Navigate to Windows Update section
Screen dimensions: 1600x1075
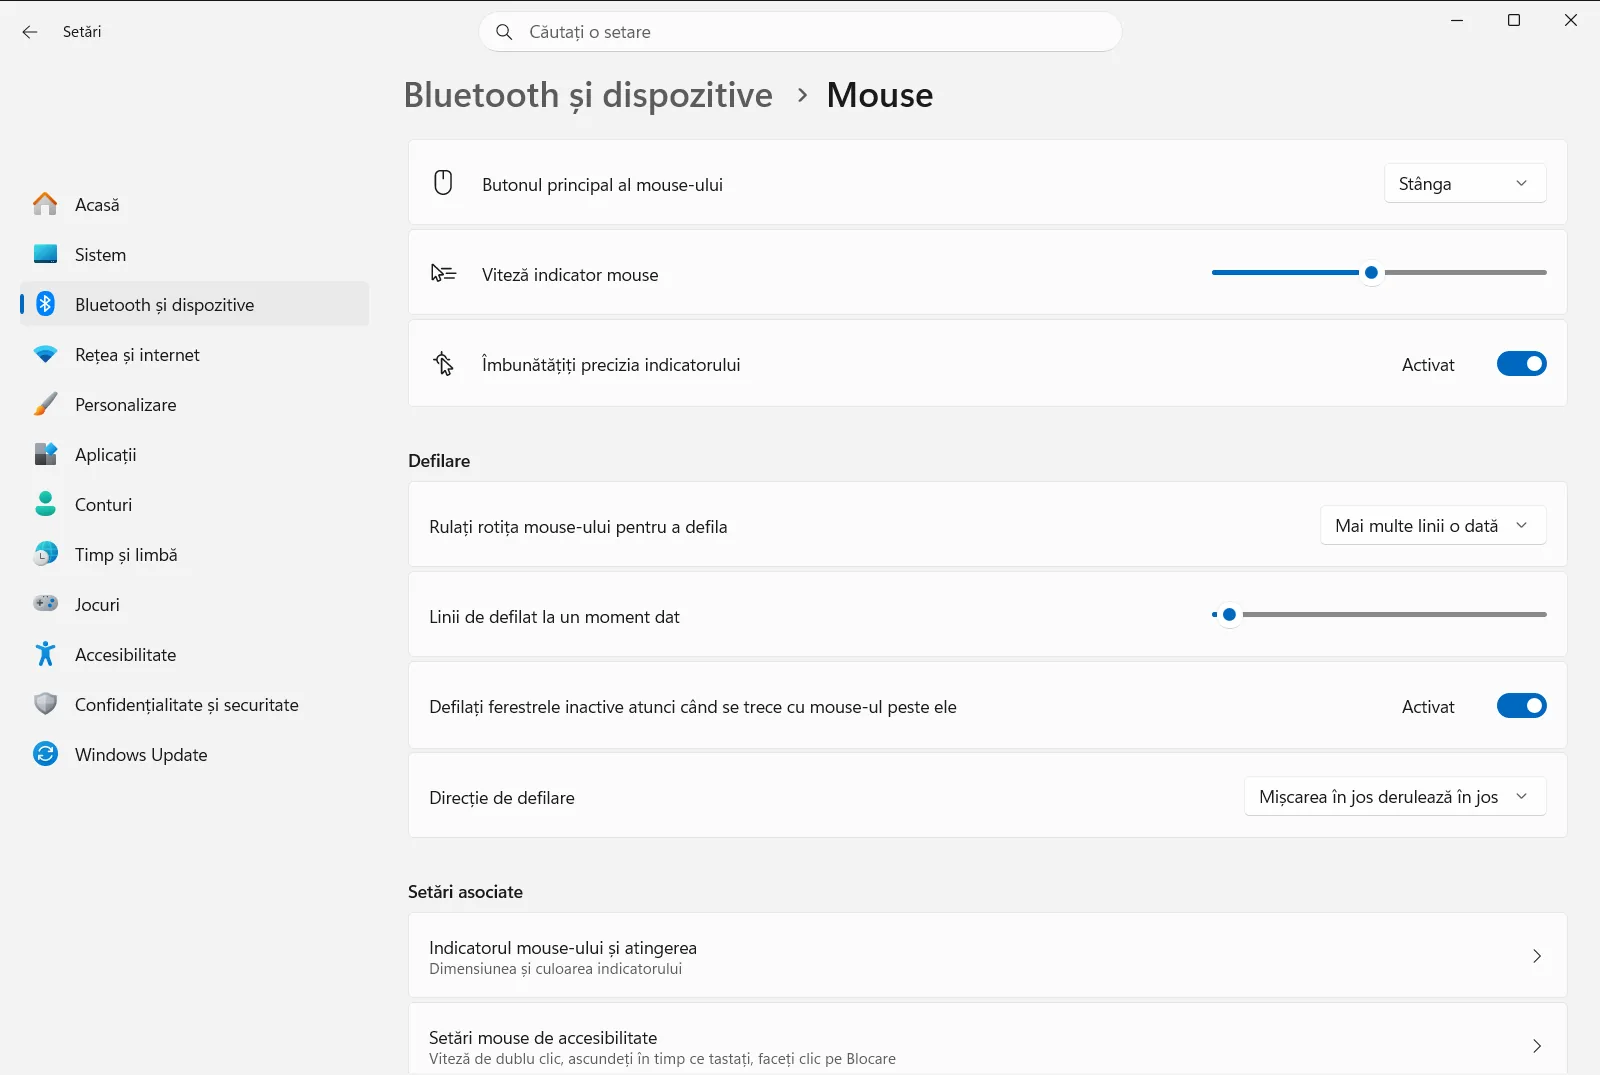[x=194, y=754]
